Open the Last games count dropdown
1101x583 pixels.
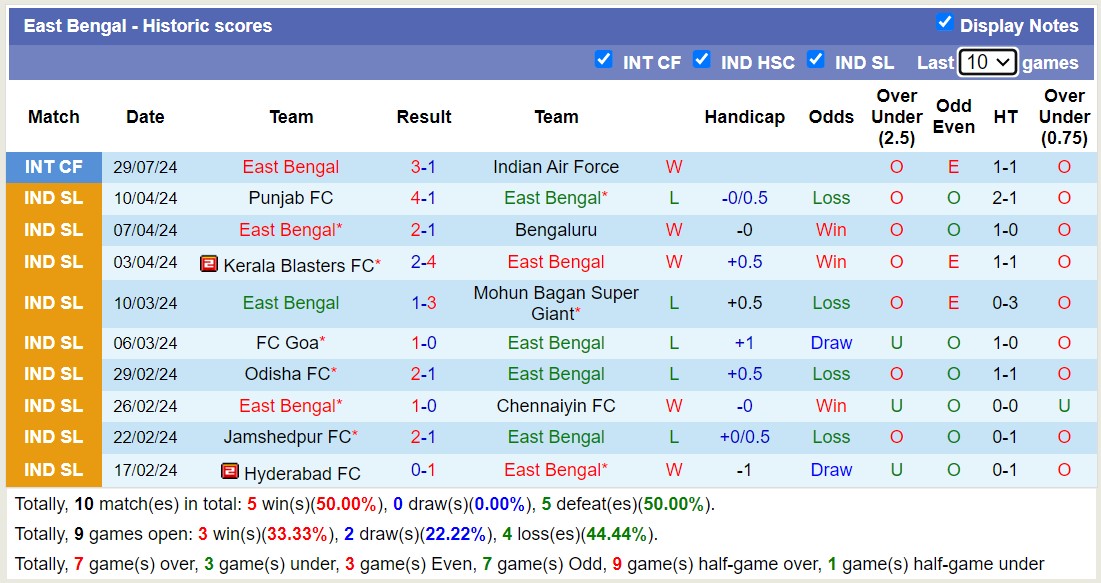988,62
